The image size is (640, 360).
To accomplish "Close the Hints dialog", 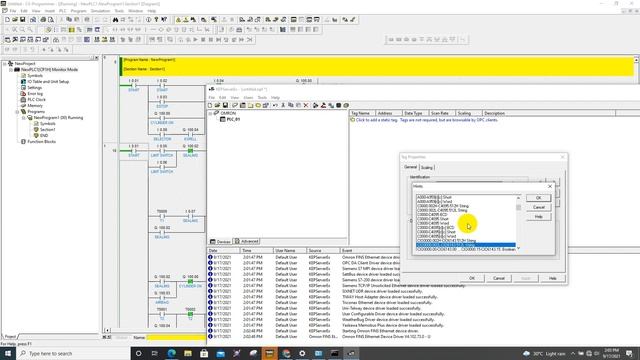I will click(x=549, y=186).
